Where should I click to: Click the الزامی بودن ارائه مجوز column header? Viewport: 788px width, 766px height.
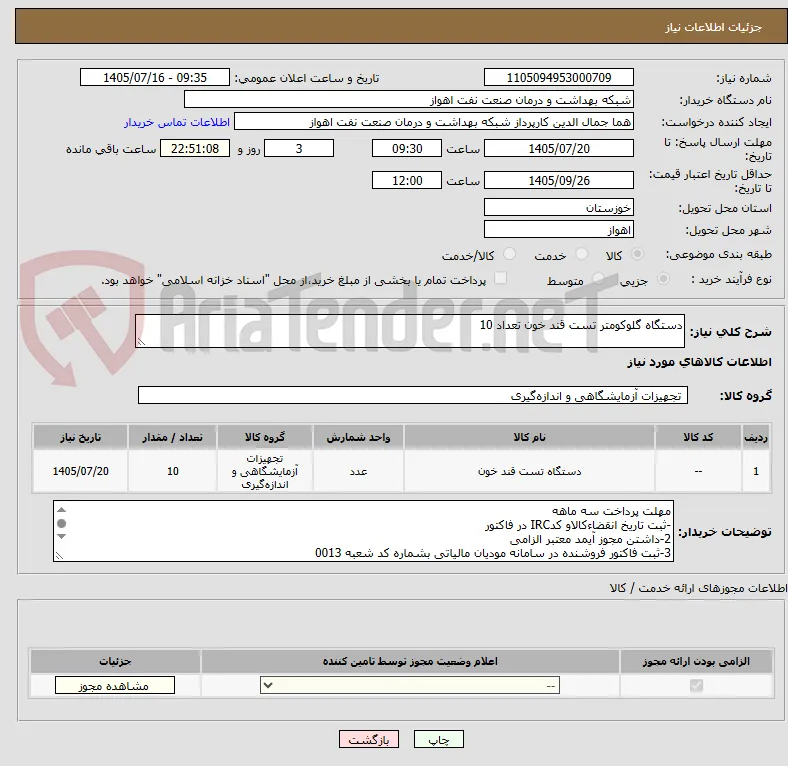click(696, 661)
